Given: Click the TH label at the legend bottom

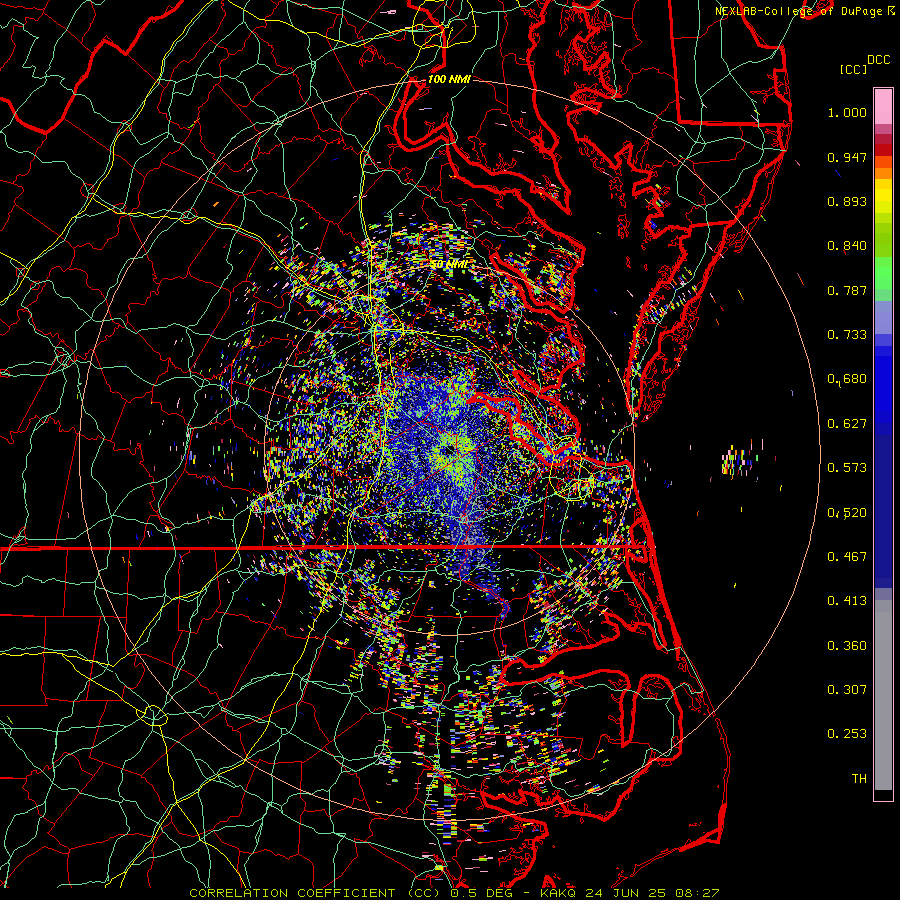Looking at the screenshot, I should [x=859, y=779].
